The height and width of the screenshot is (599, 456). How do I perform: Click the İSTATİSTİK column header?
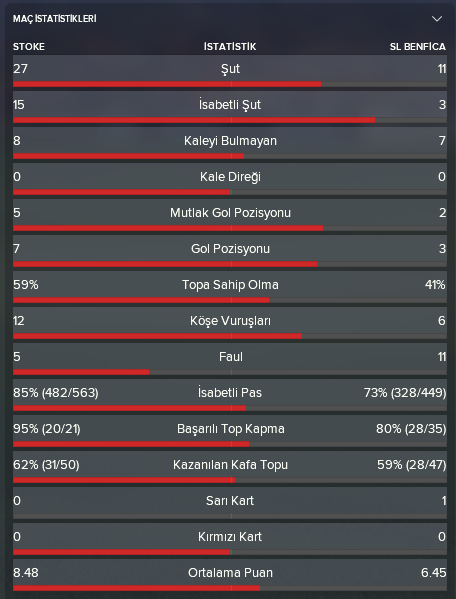pyautogui.click(x=230, y=47)
